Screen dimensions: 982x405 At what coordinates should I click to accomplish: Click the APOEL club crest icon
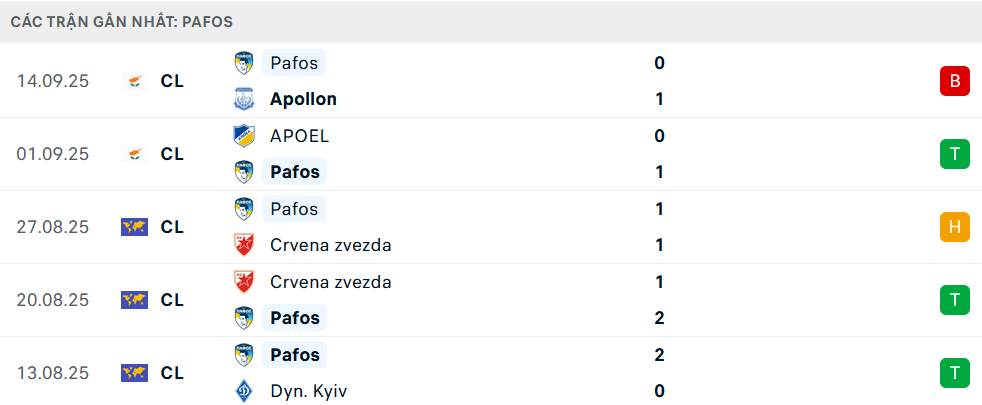pos(243,136)
